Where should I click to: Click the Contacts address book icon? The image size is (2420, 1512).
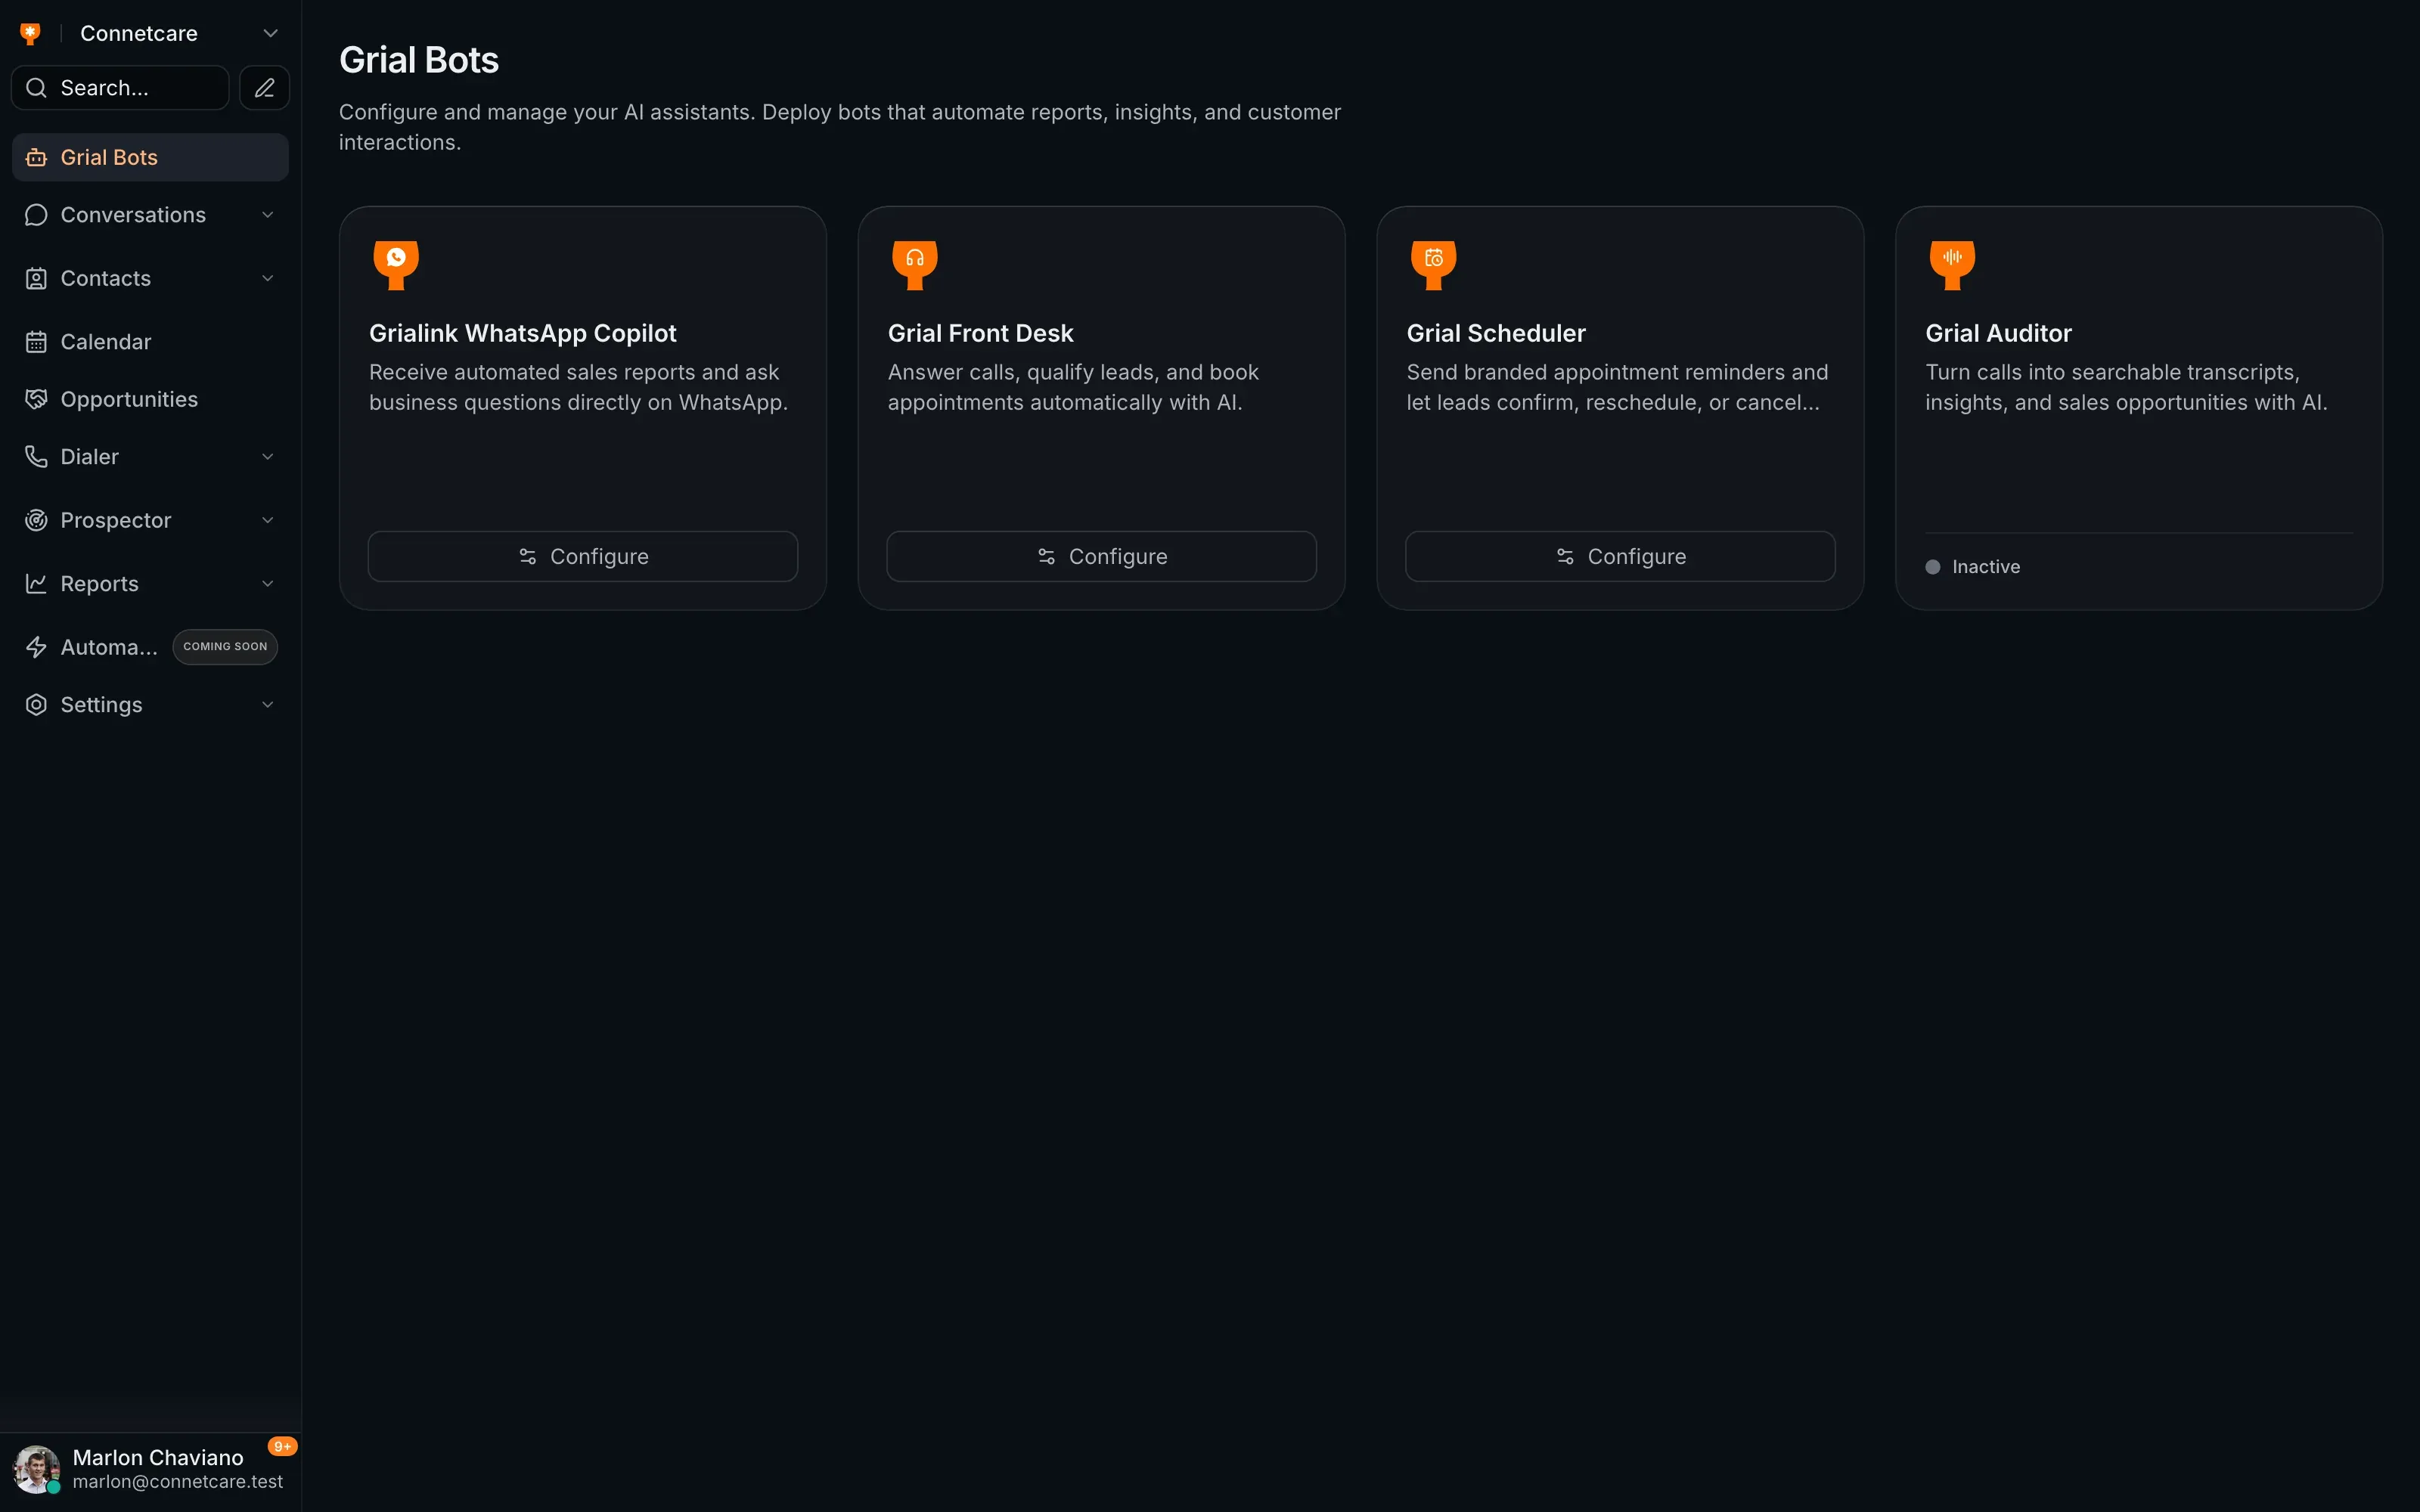[x=36, y=279]
